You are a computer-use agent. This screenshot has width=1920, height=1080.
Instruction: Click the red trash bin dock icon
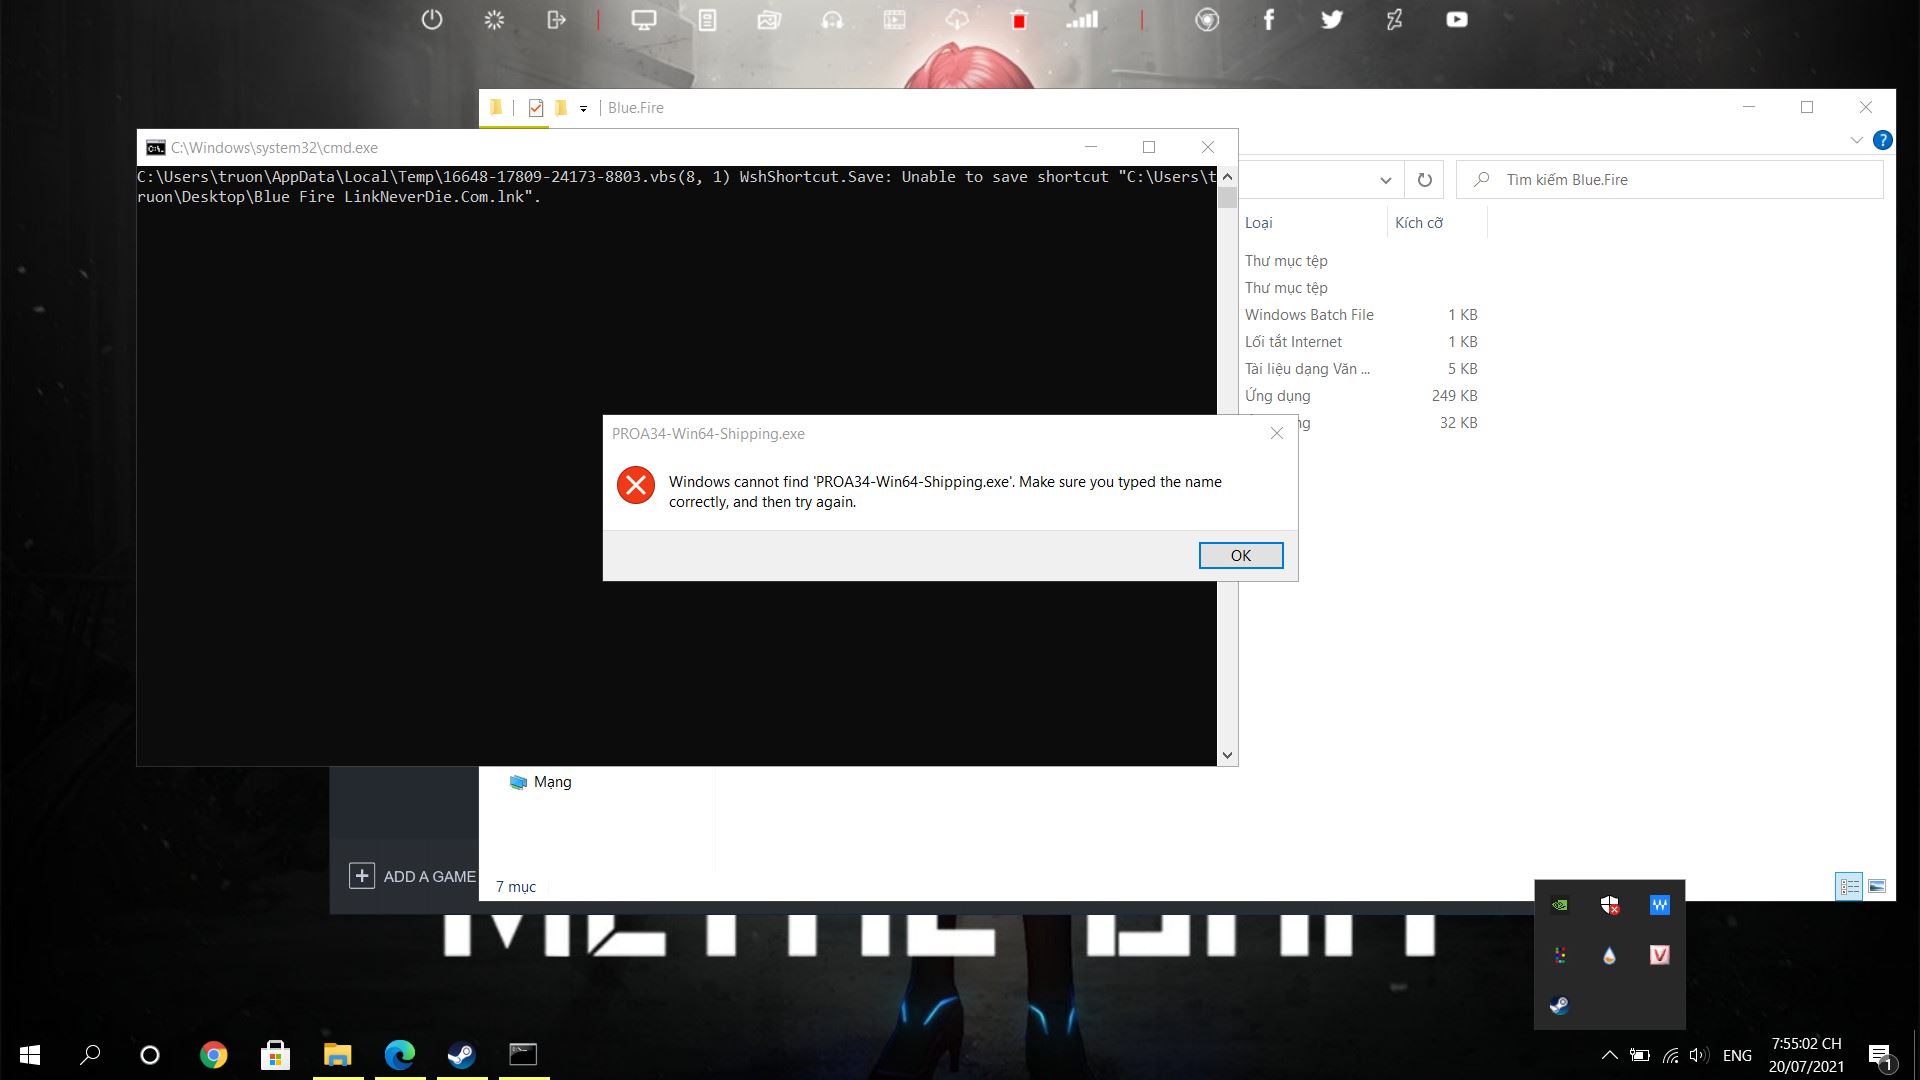[1019, 20]
